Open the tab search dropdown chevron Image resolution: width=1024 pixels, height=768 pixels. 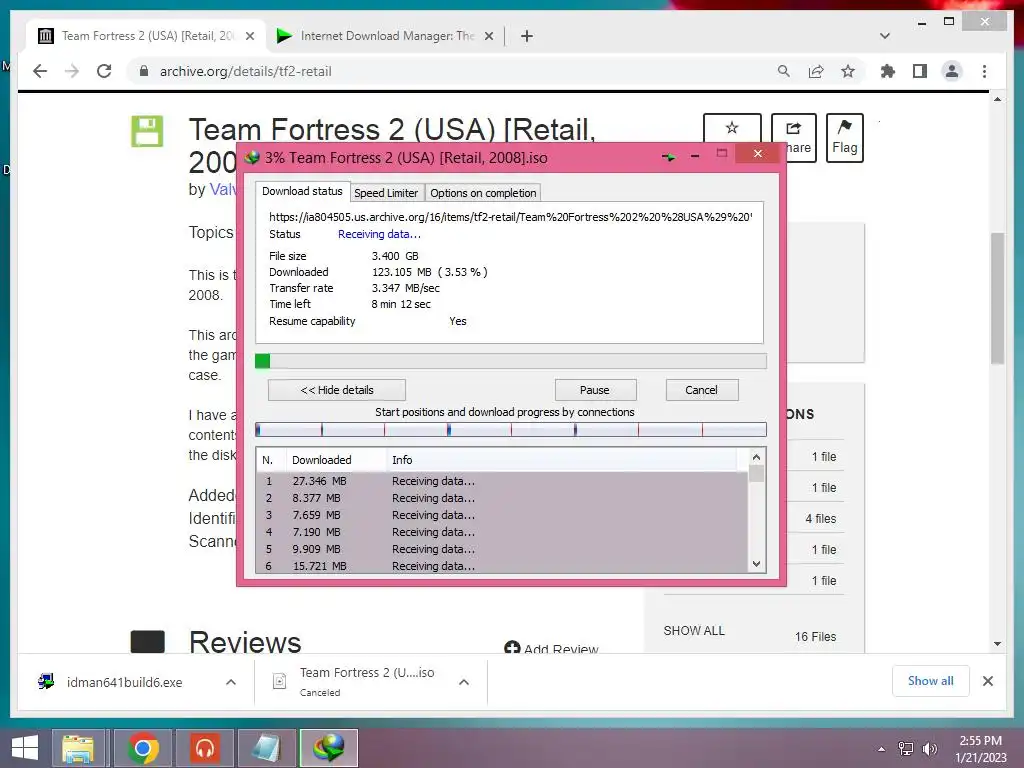[x=885, y=36]
